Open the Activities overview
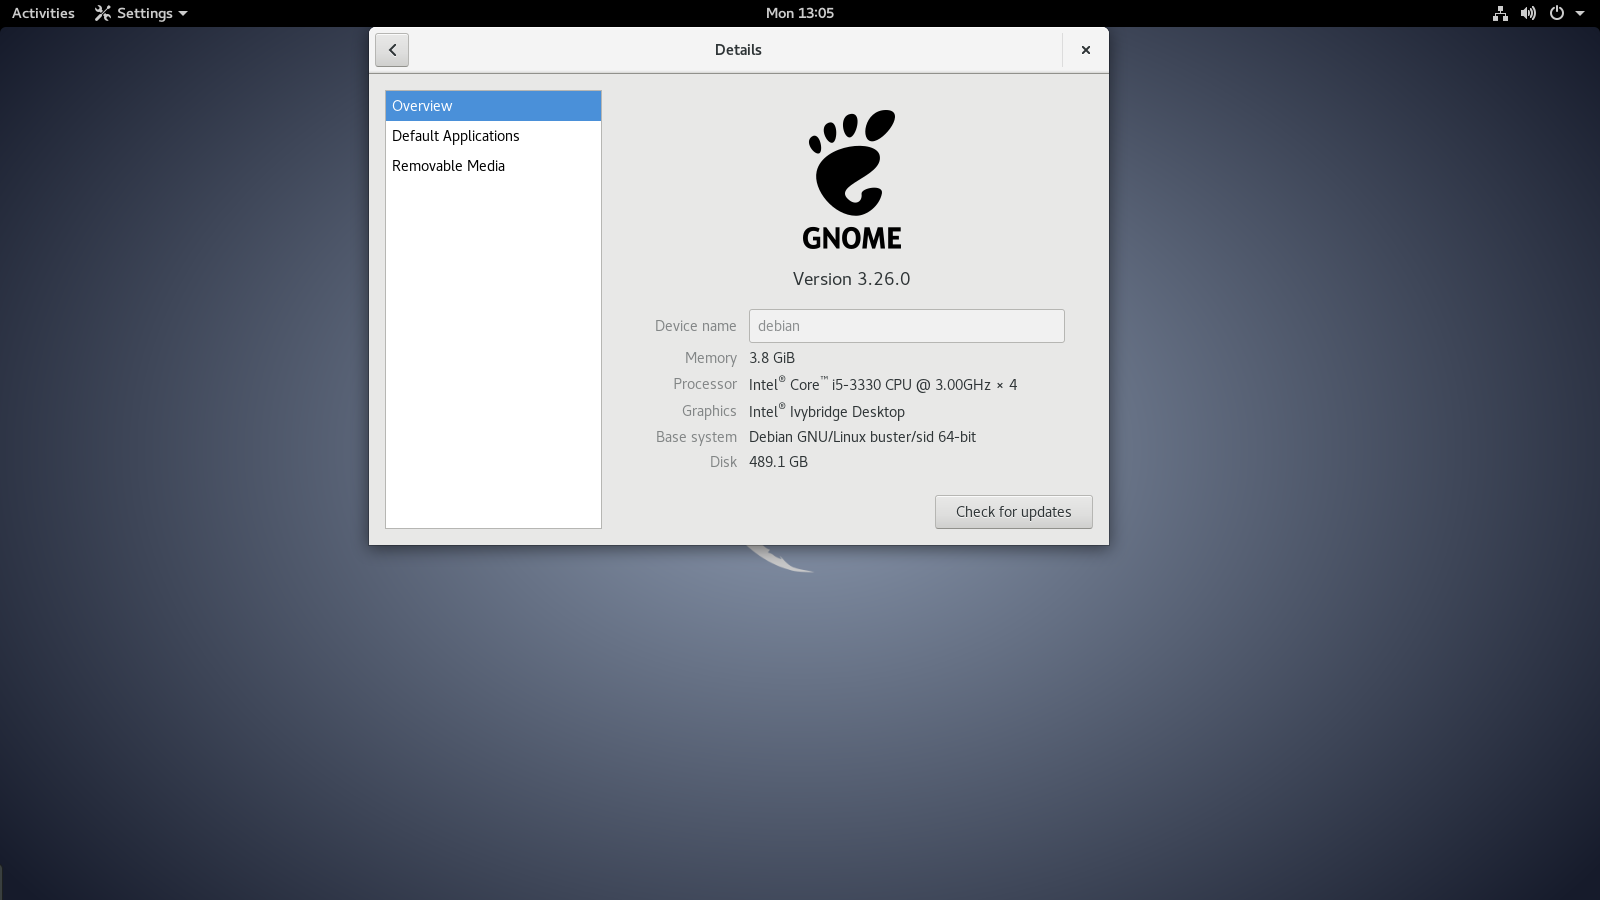The width and height of the screenshot is (1600, 900). point(43,13)
